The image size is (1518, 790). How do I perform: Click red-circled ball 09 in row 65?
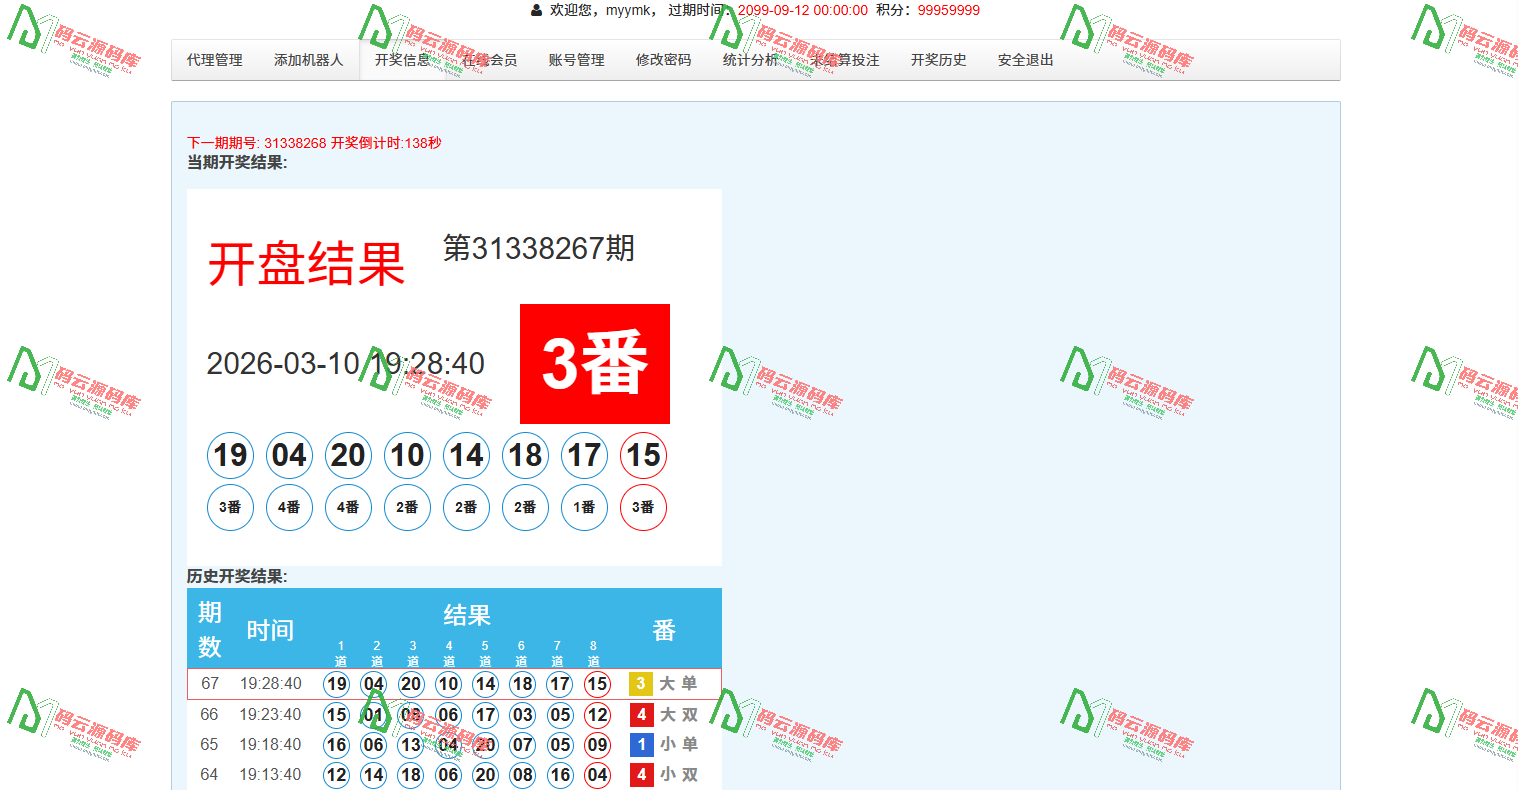click(597, 745)
